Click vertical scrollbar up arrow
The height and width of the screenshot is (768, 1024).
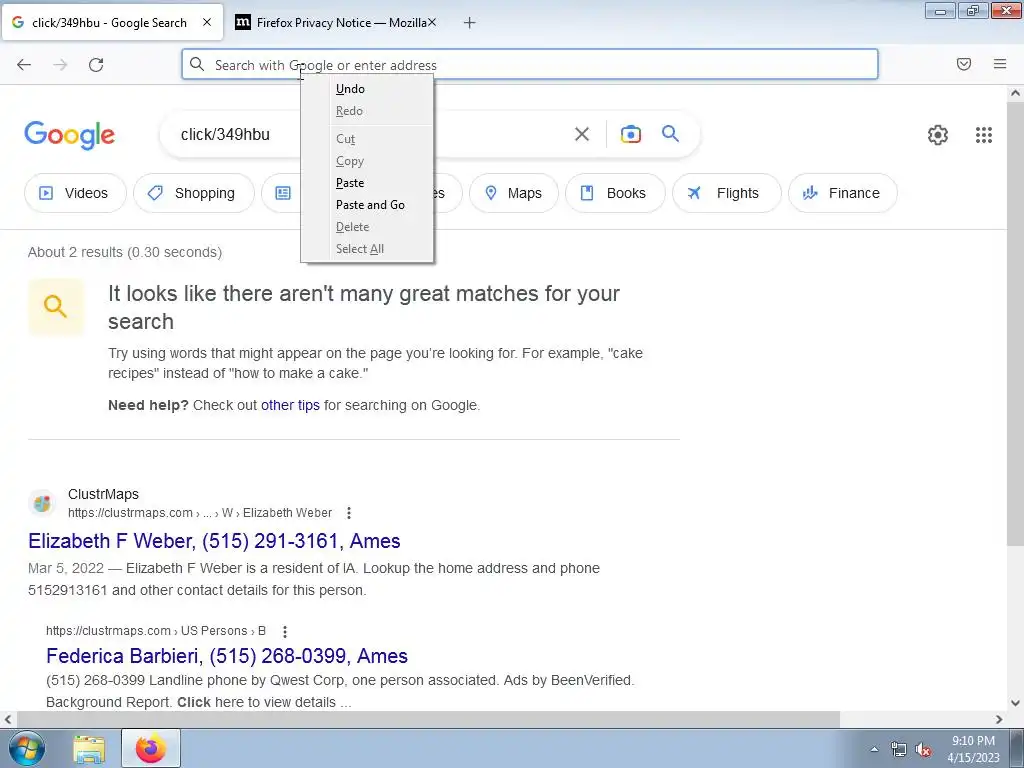[1015, 93]
